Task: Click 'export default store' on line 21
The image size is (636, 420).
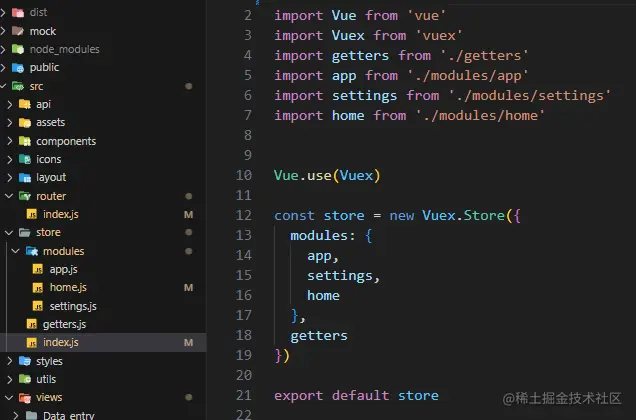Action: tap(356, 395)
